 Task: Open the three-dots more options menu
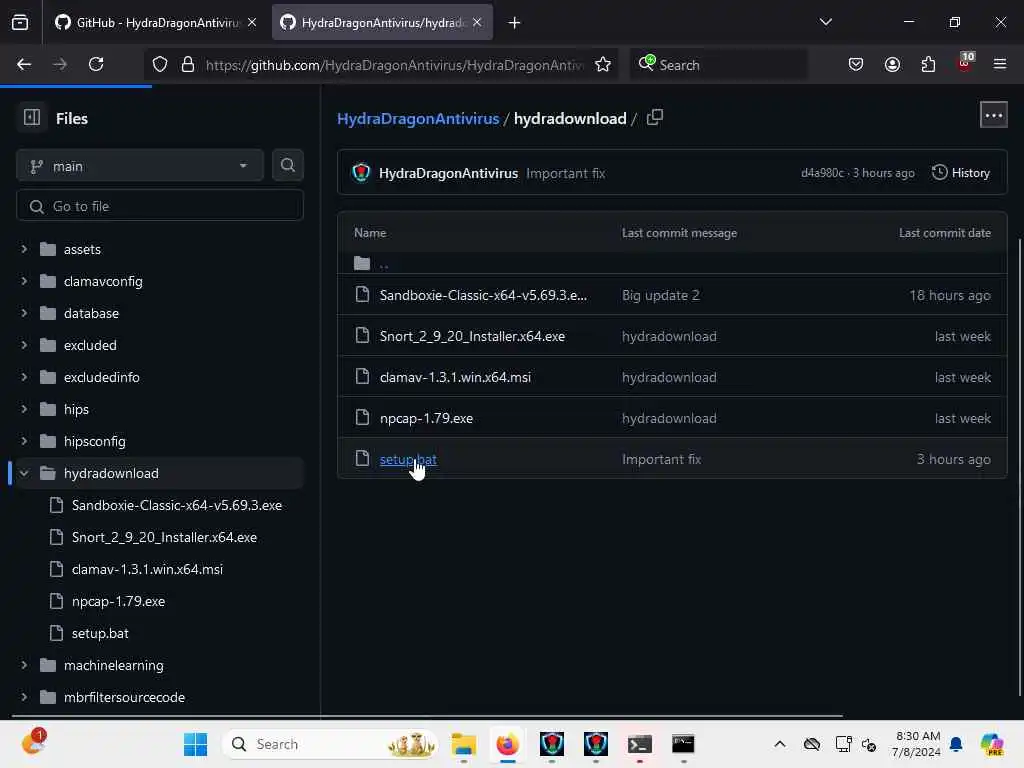993,116
